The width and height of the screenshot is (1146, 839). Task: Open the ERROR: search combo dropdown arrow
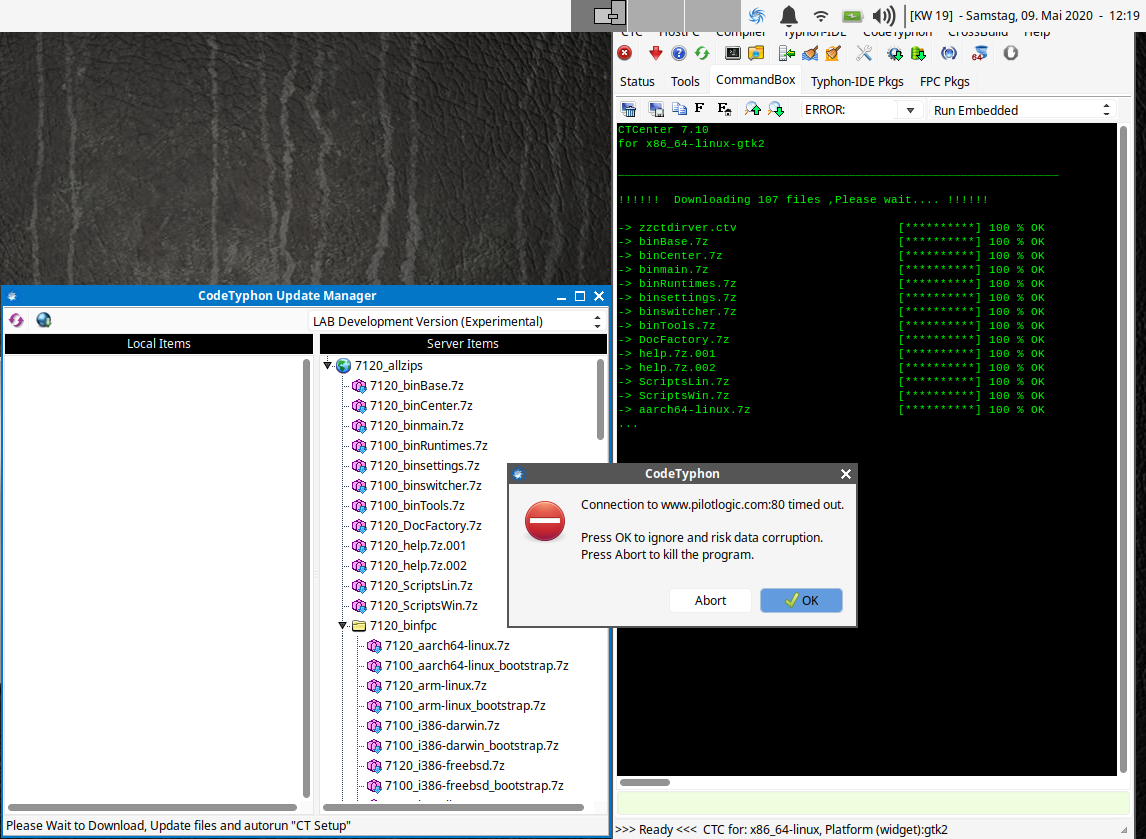910,110
